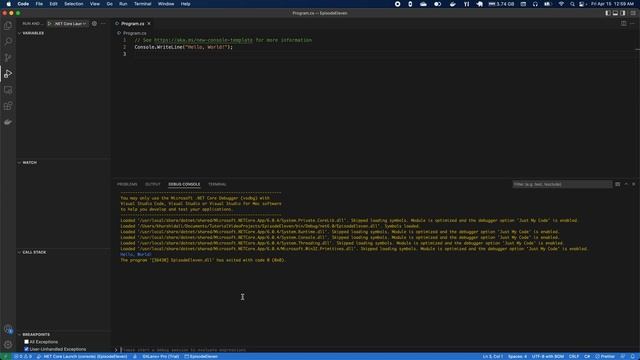Viewport: 640px width, 360px height.
Task: Clear the debug console
Action: [618, 184]
